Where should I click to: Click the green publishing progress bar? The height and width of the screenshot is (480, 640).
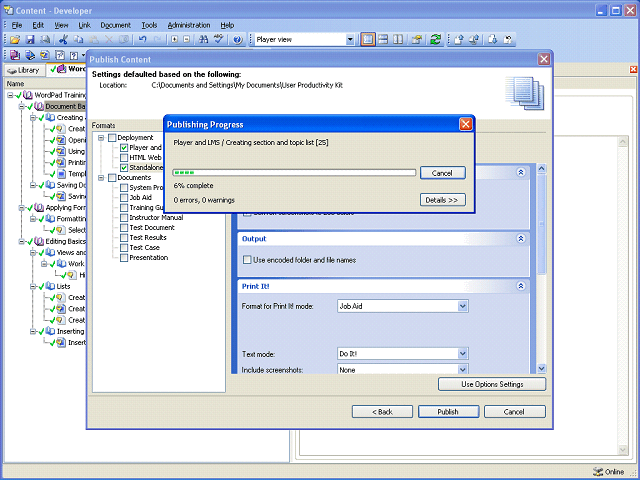tap(294, 173)
